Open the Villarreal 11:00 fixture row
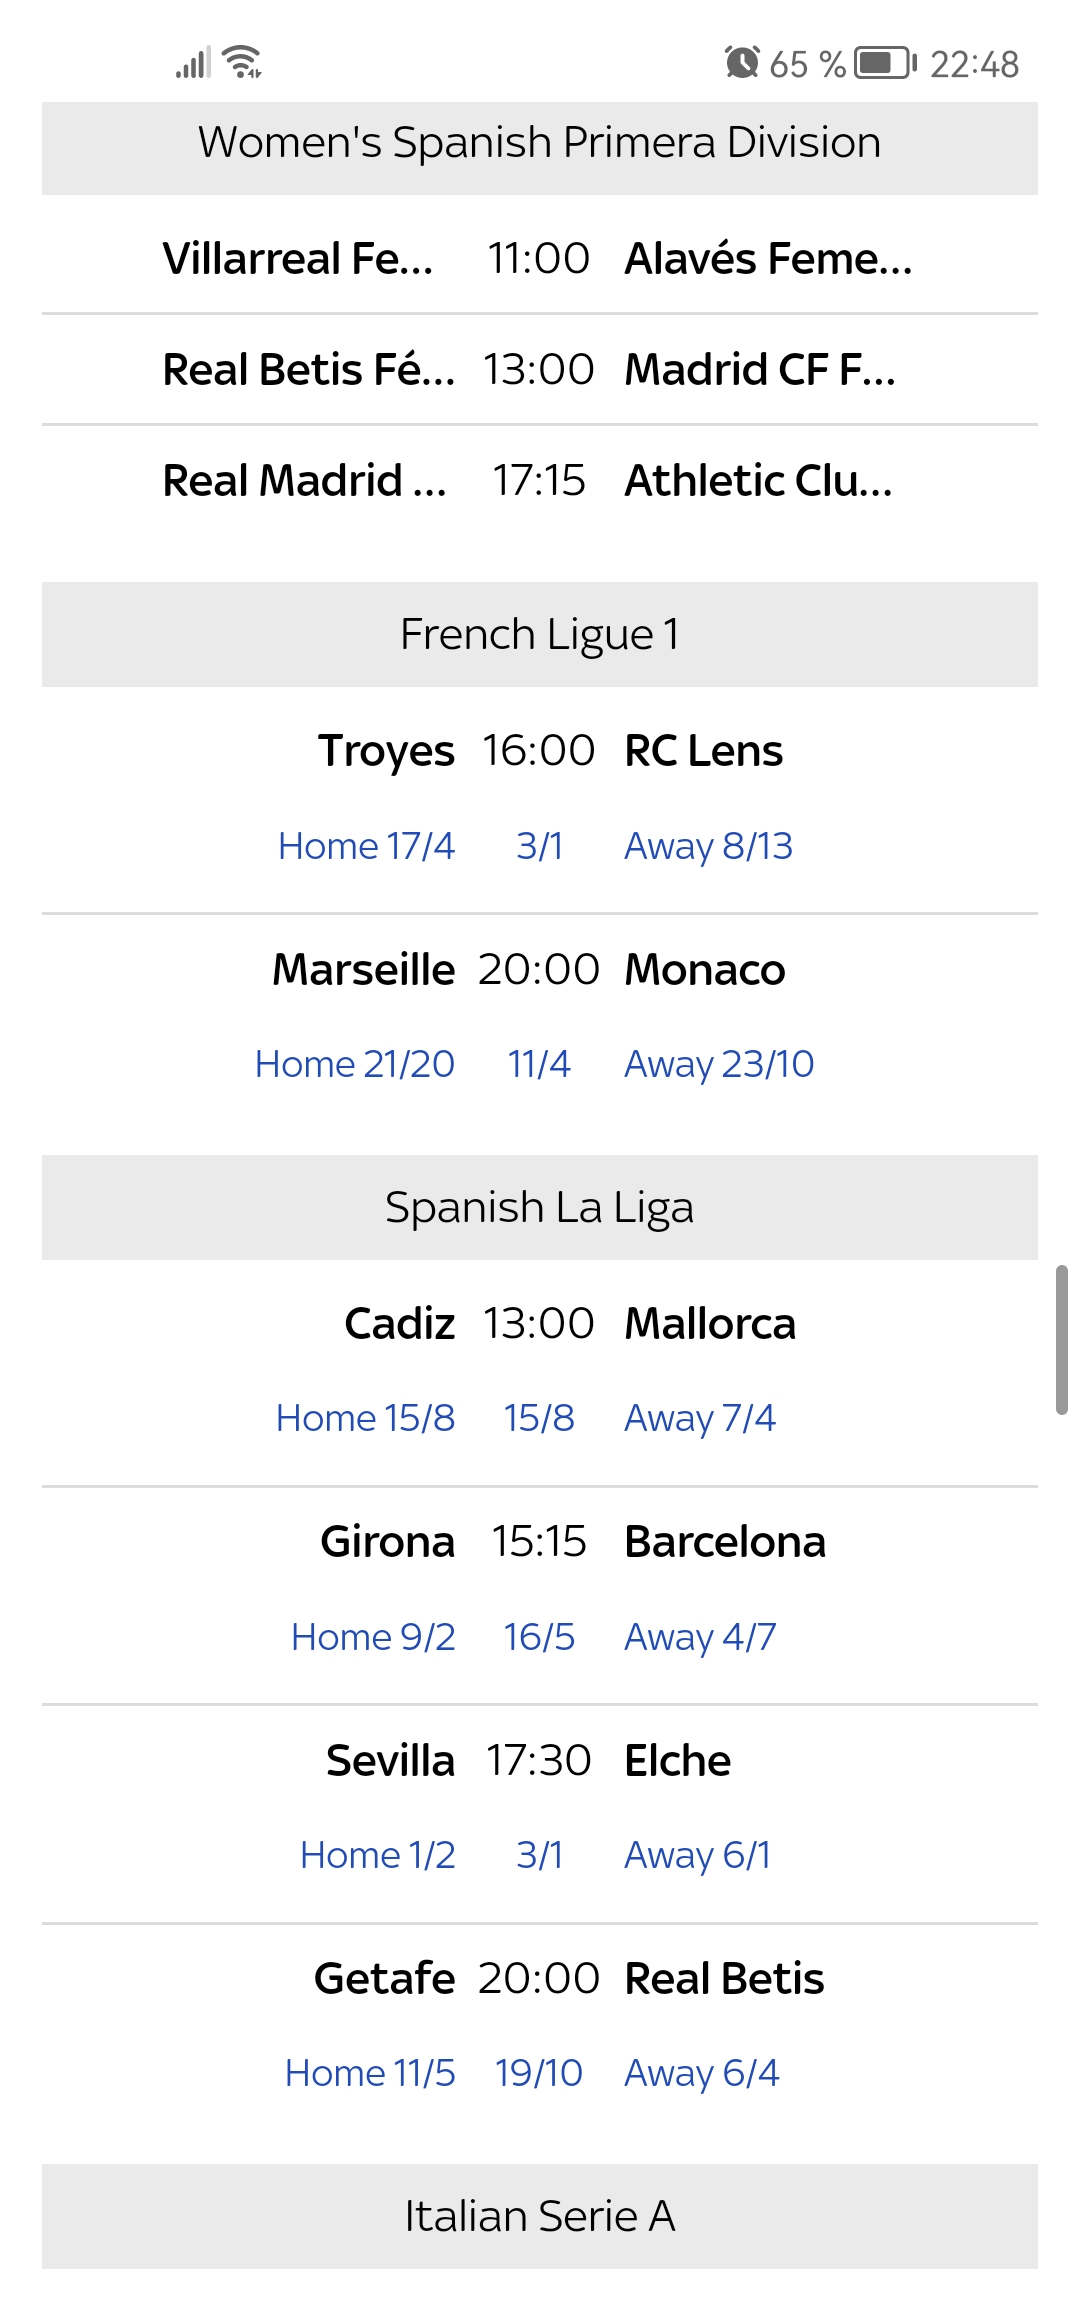Image resolution: width=1080 pixels, height=2310 pixels. point(540,258)
